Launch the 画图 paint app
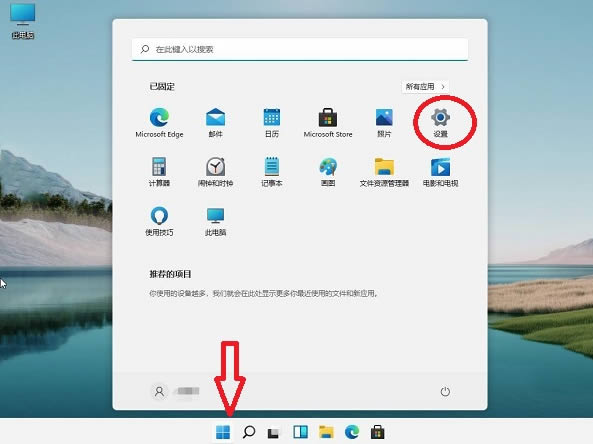 (x=328, y=172)
